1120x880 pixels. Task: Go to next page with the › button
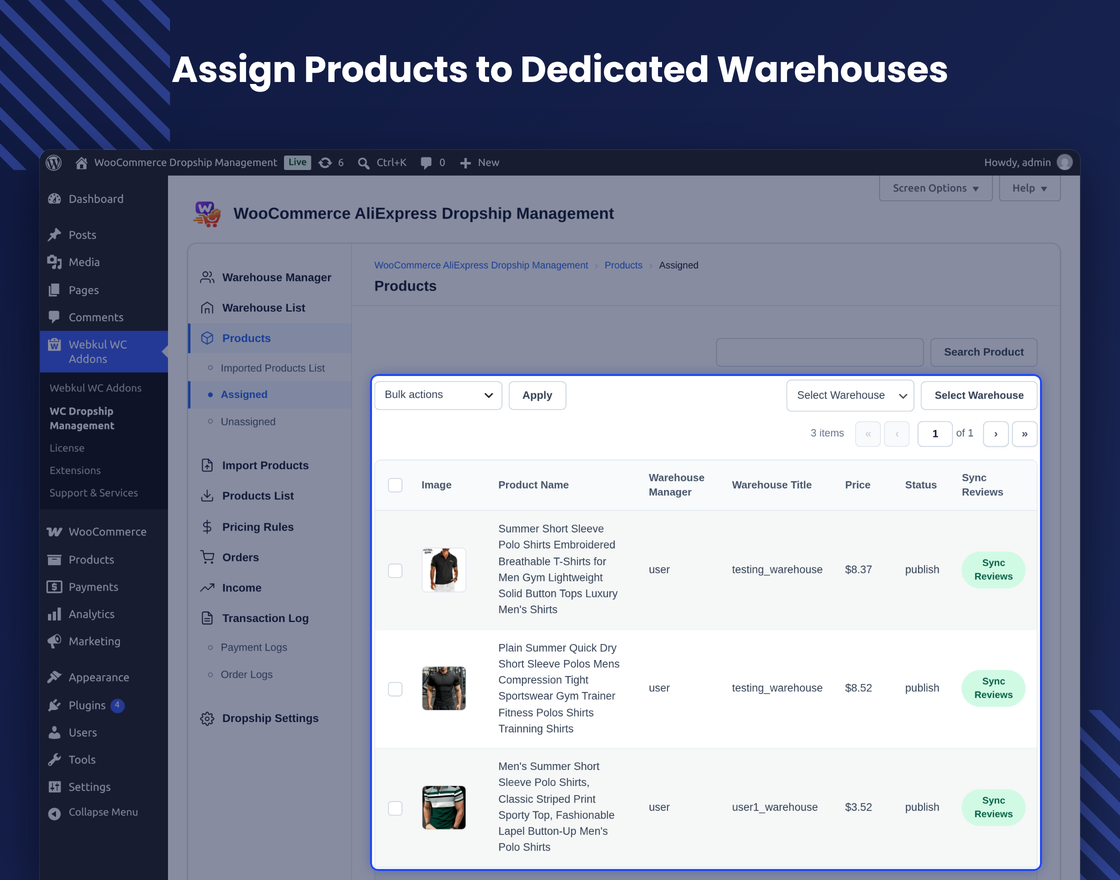tap(996, 434)
